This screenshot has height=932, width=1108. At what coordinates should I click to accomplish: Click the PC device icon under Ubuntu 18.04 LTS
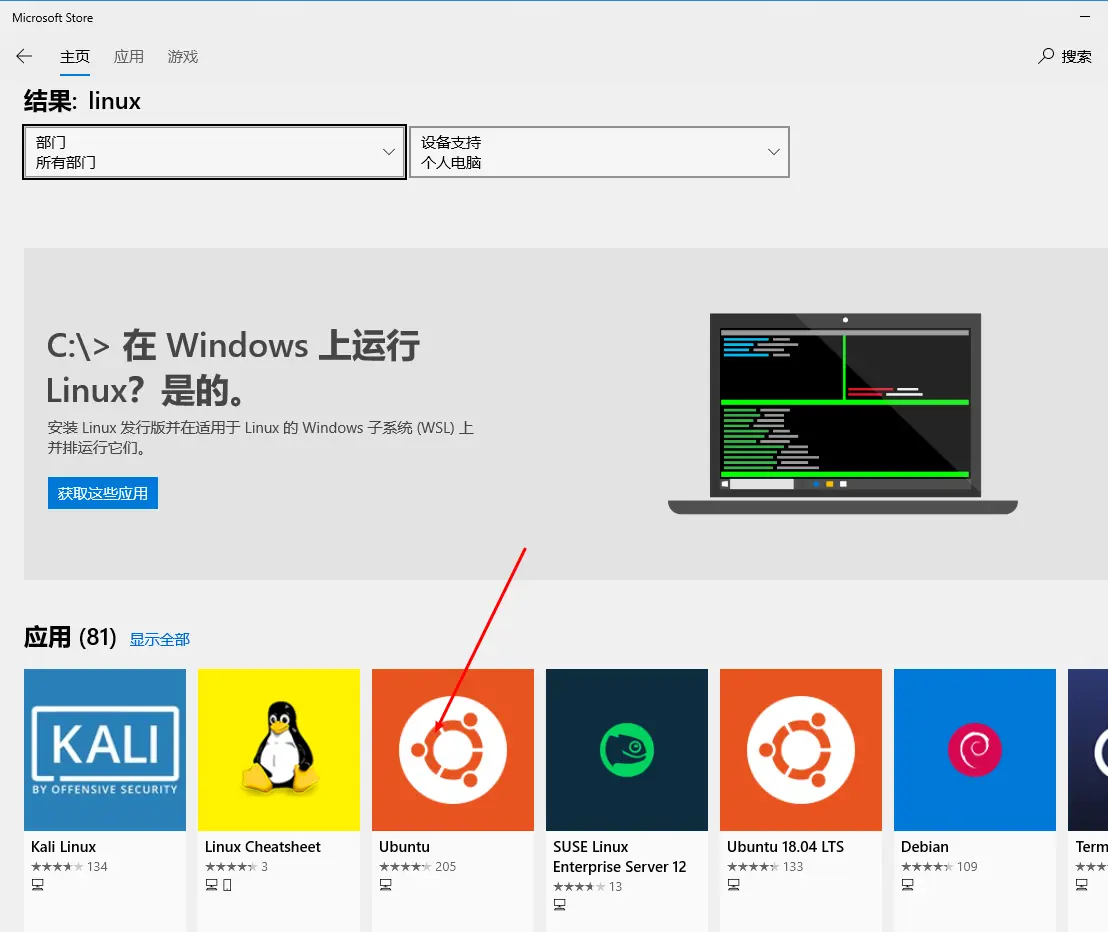733,885
